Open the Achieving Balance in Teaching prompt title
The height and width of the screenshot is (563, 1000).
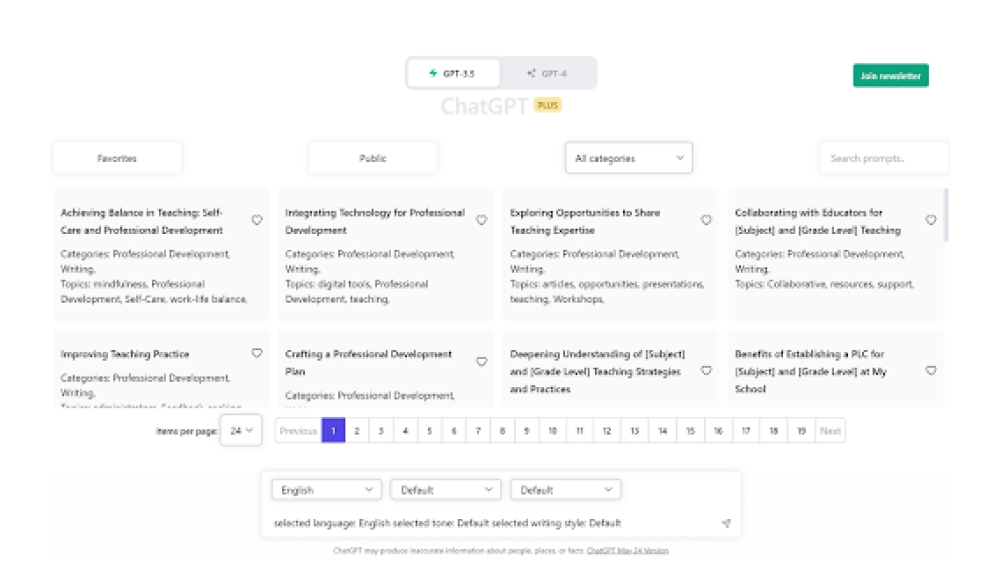click(x=142, y=221)
